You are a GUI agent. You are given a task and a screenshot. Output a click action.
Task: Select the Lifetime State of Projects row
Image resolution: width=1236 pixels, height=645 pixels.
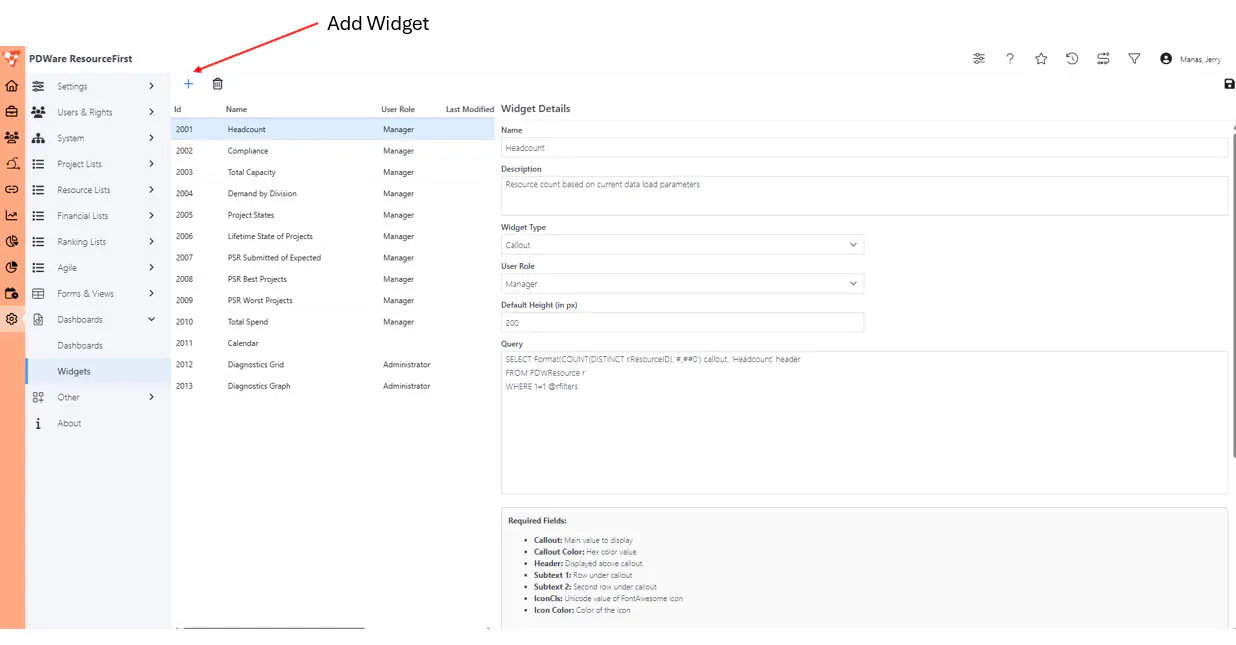(x=332, y=236)
